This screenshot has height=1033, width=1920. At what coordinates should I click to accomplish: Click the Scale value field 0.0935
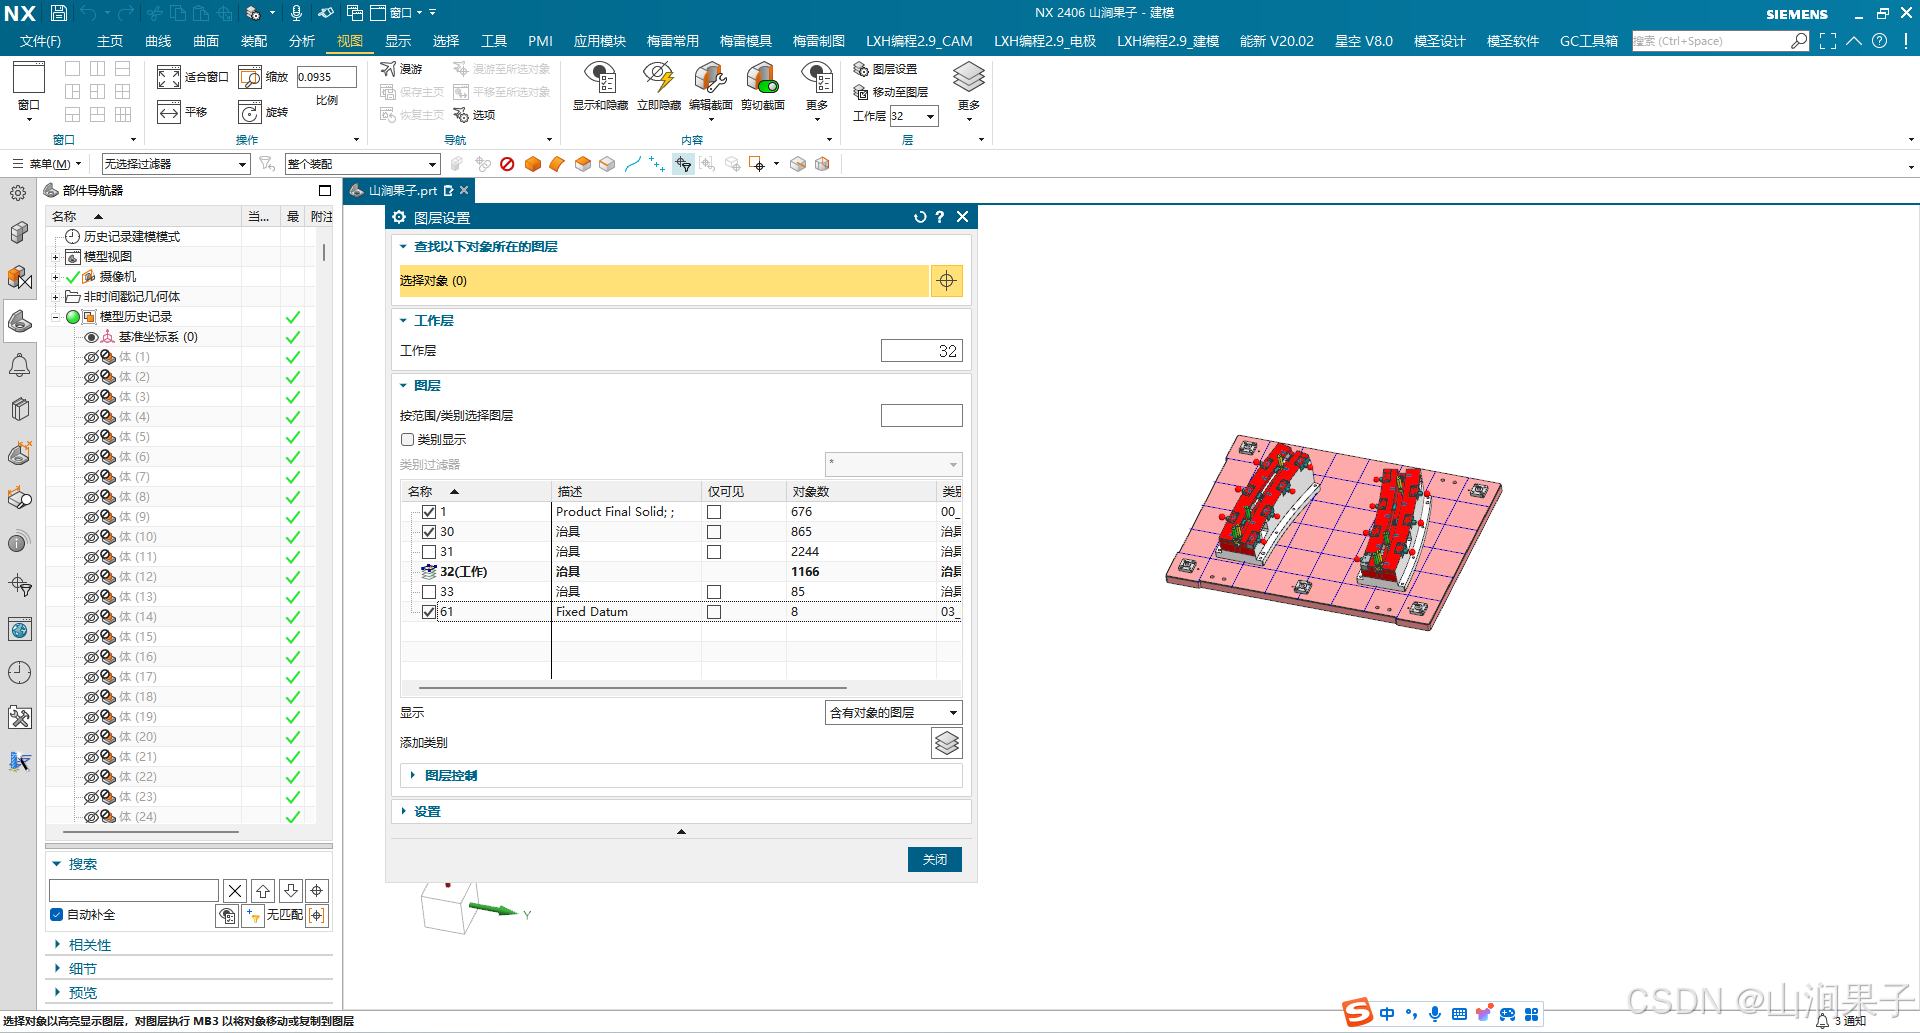[326, 77]
